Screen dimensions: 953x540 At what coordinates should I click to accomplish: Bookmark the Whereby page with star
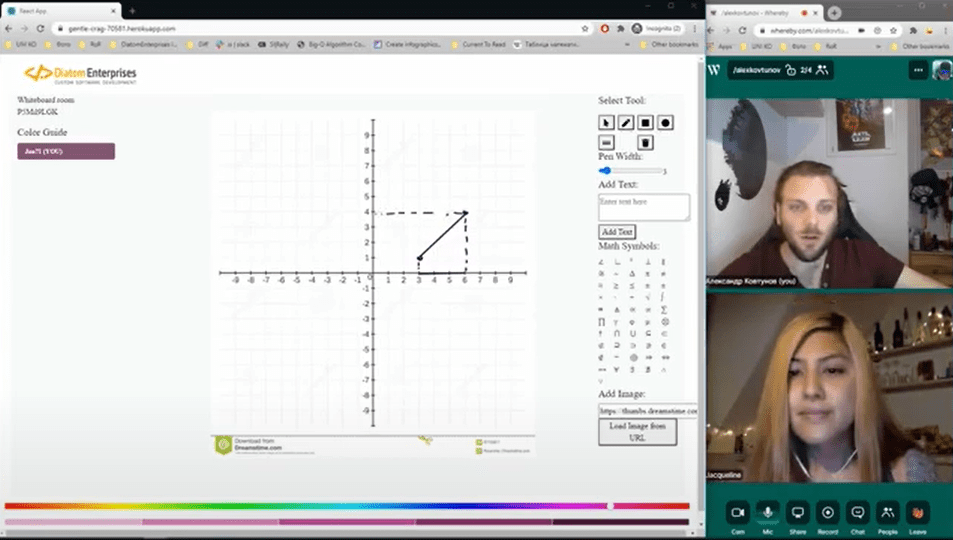tap(893, 30)
